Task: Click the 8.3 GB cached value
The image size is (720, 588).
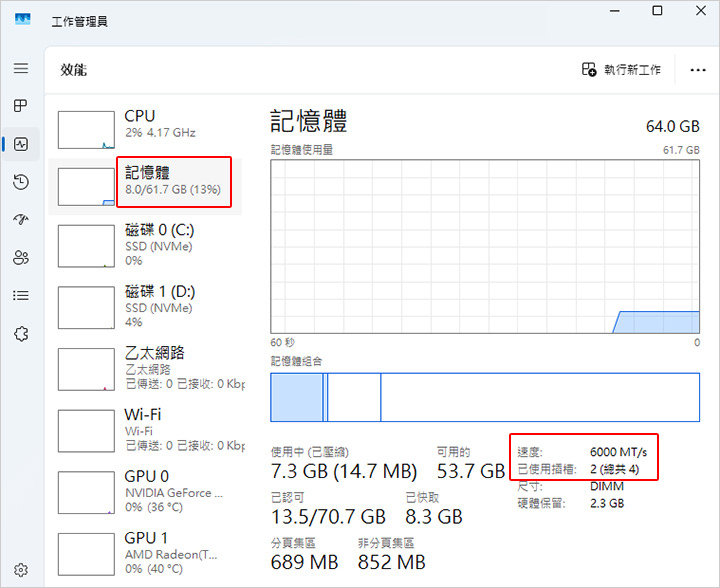Action: coord(433,517)
